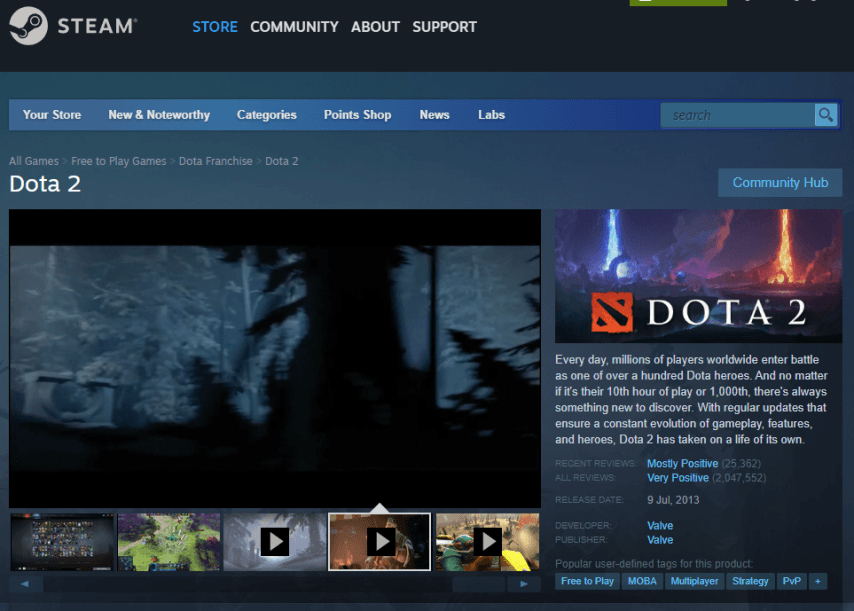Open the Labs section

pyautogui.click(x=491, y=114)
